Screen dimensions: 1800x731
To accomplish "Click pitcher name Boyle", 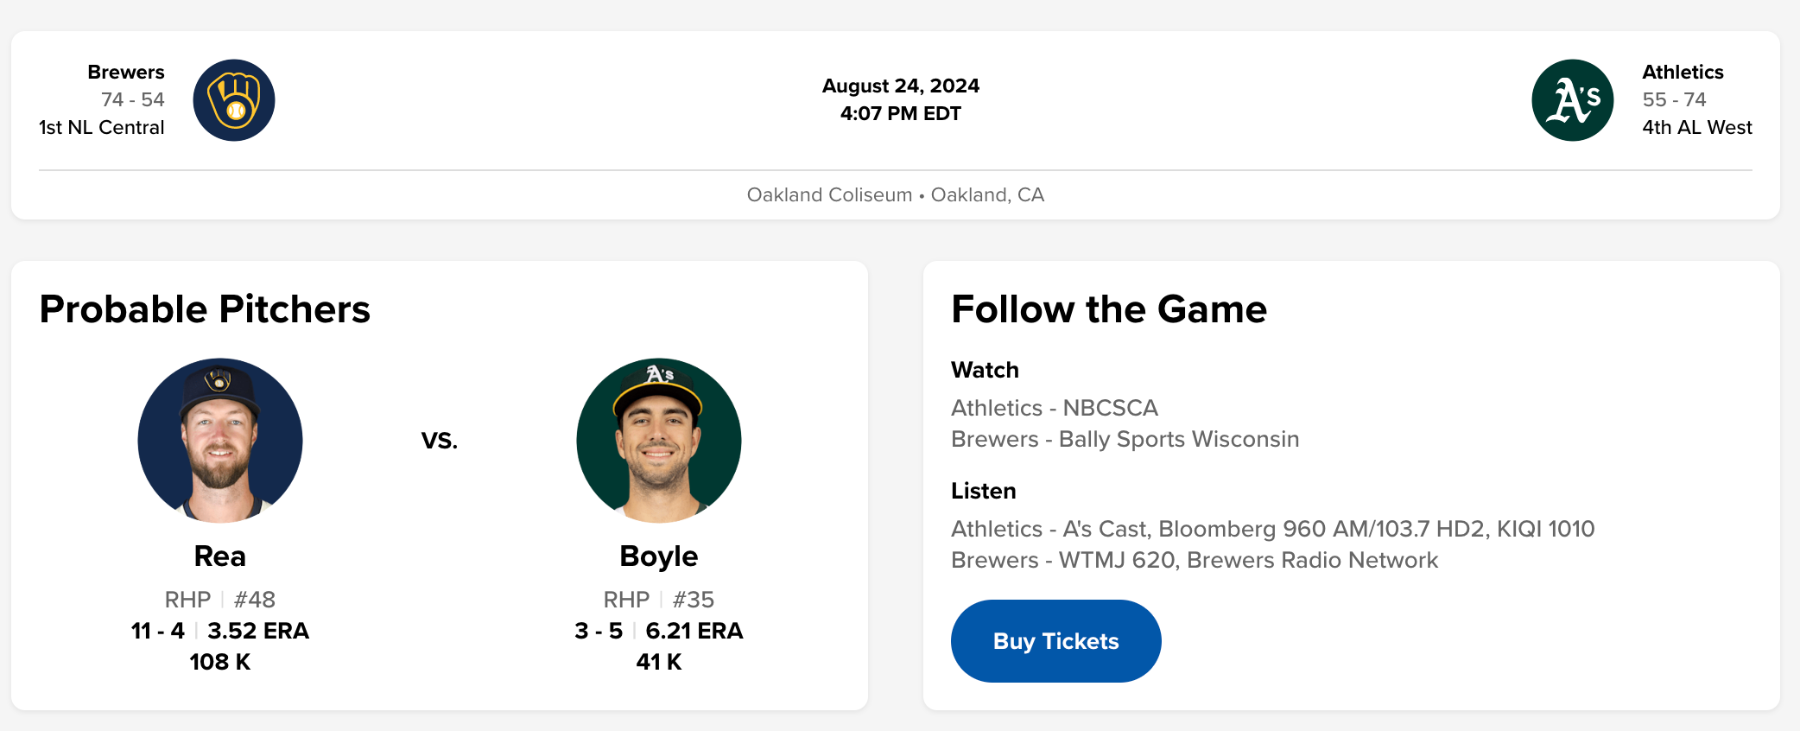I will tap(659, 556).
